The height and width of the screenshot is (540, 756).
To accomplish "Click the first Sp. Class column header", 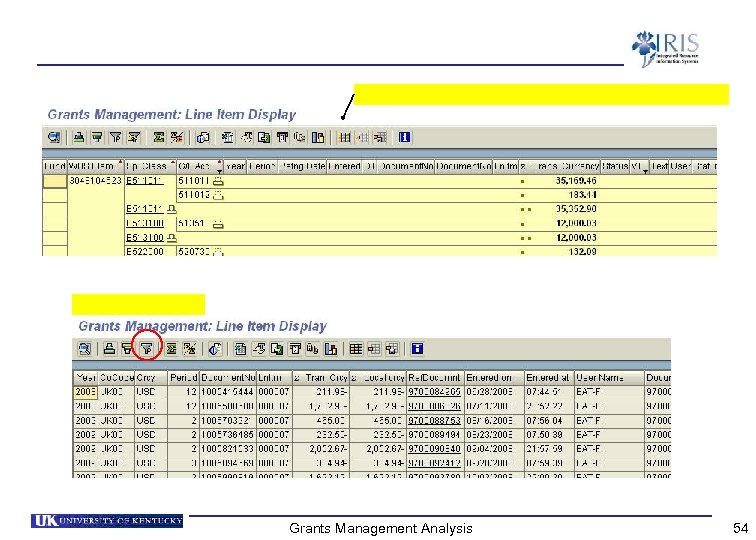I will (150, 166).
